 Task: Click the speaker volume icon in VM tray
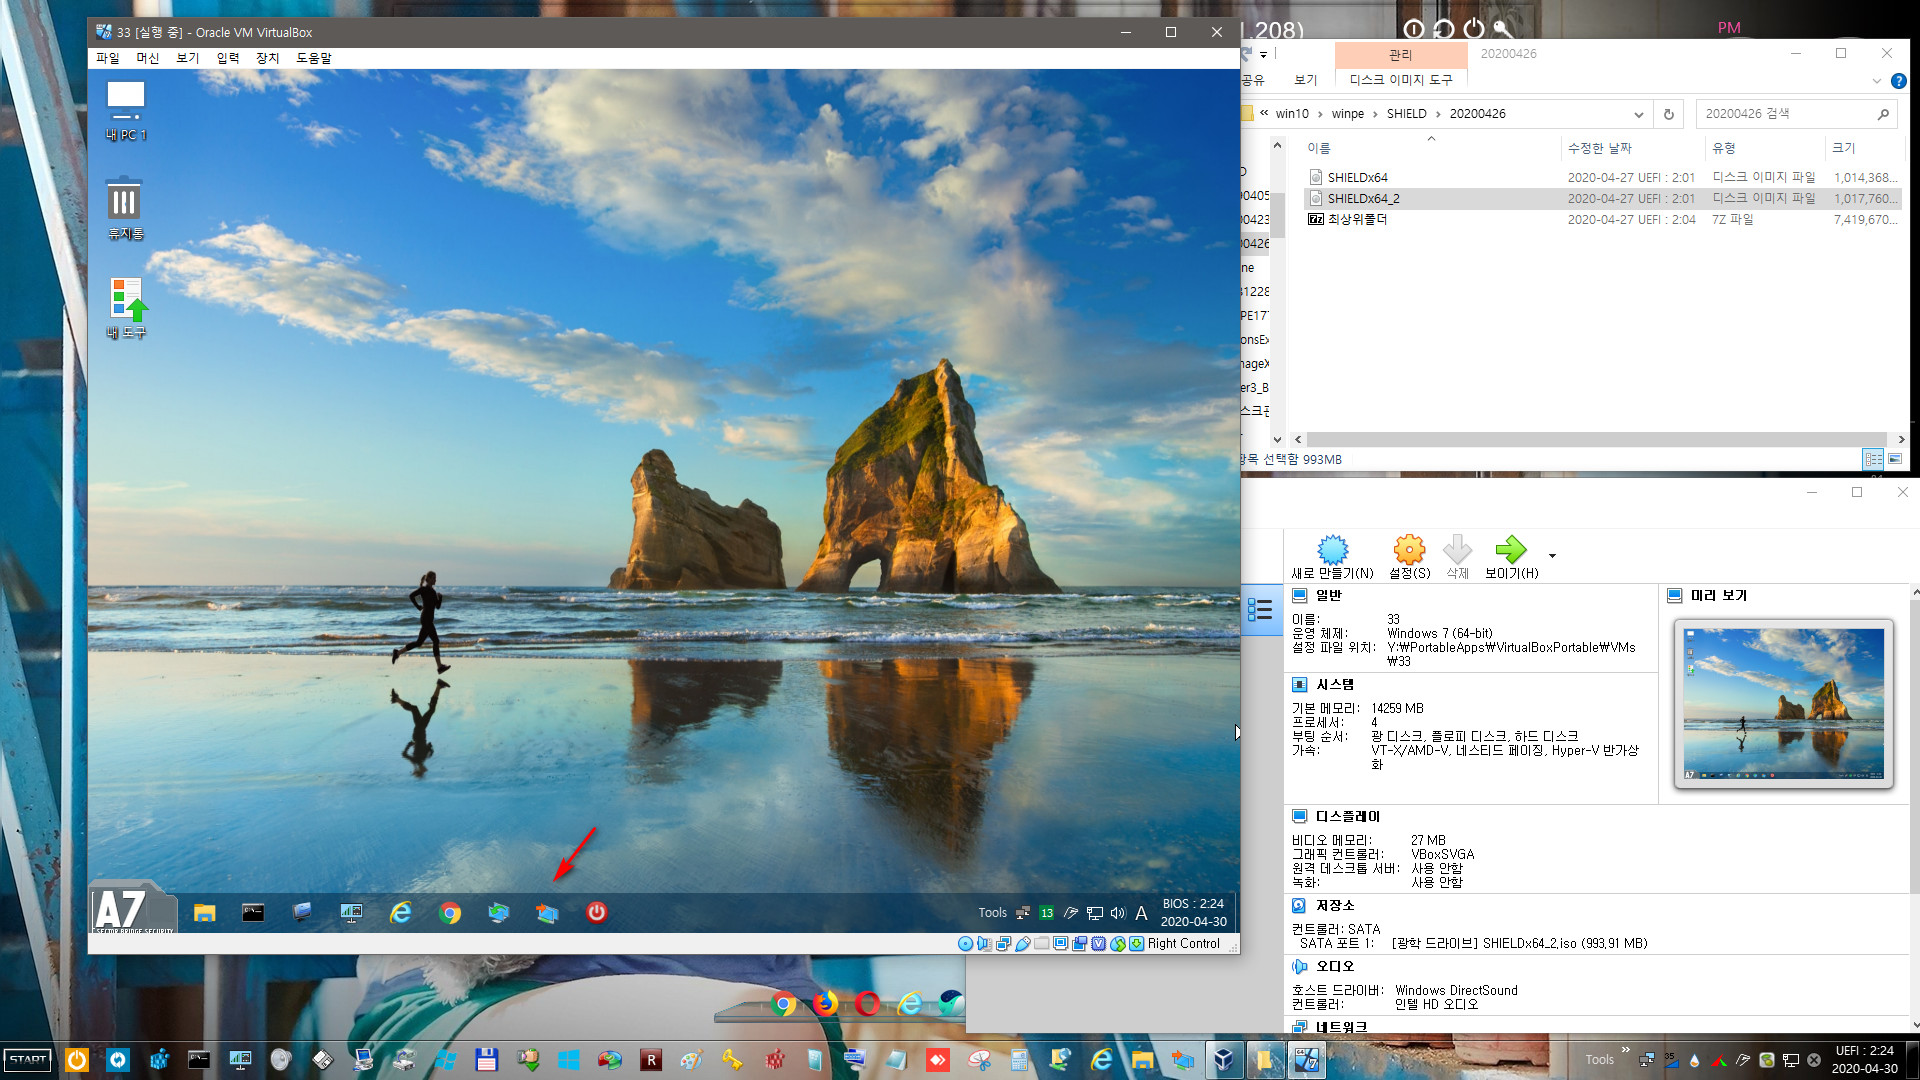pos(1118,913)
